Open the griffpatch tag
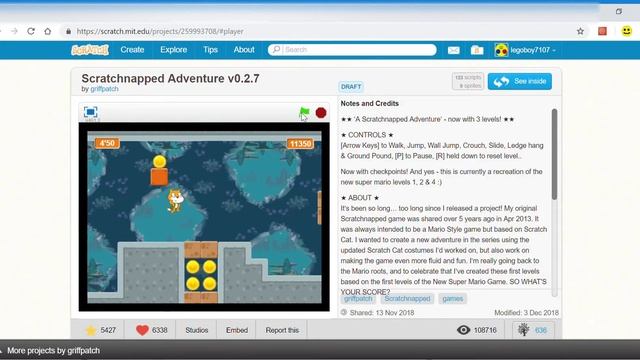Screen dimensions: 640x360 click(358, 299)
